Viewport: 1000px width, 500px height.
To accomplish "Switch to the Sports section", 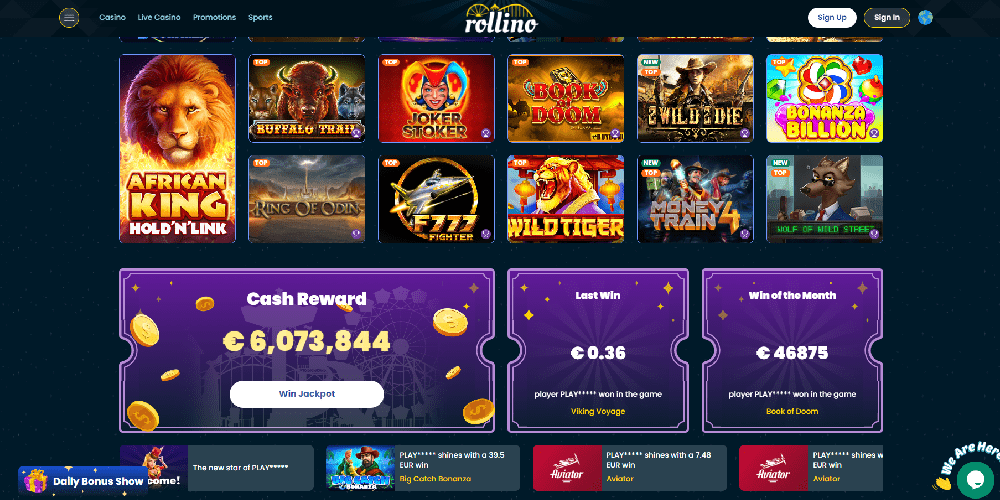I will click(260, 17).
